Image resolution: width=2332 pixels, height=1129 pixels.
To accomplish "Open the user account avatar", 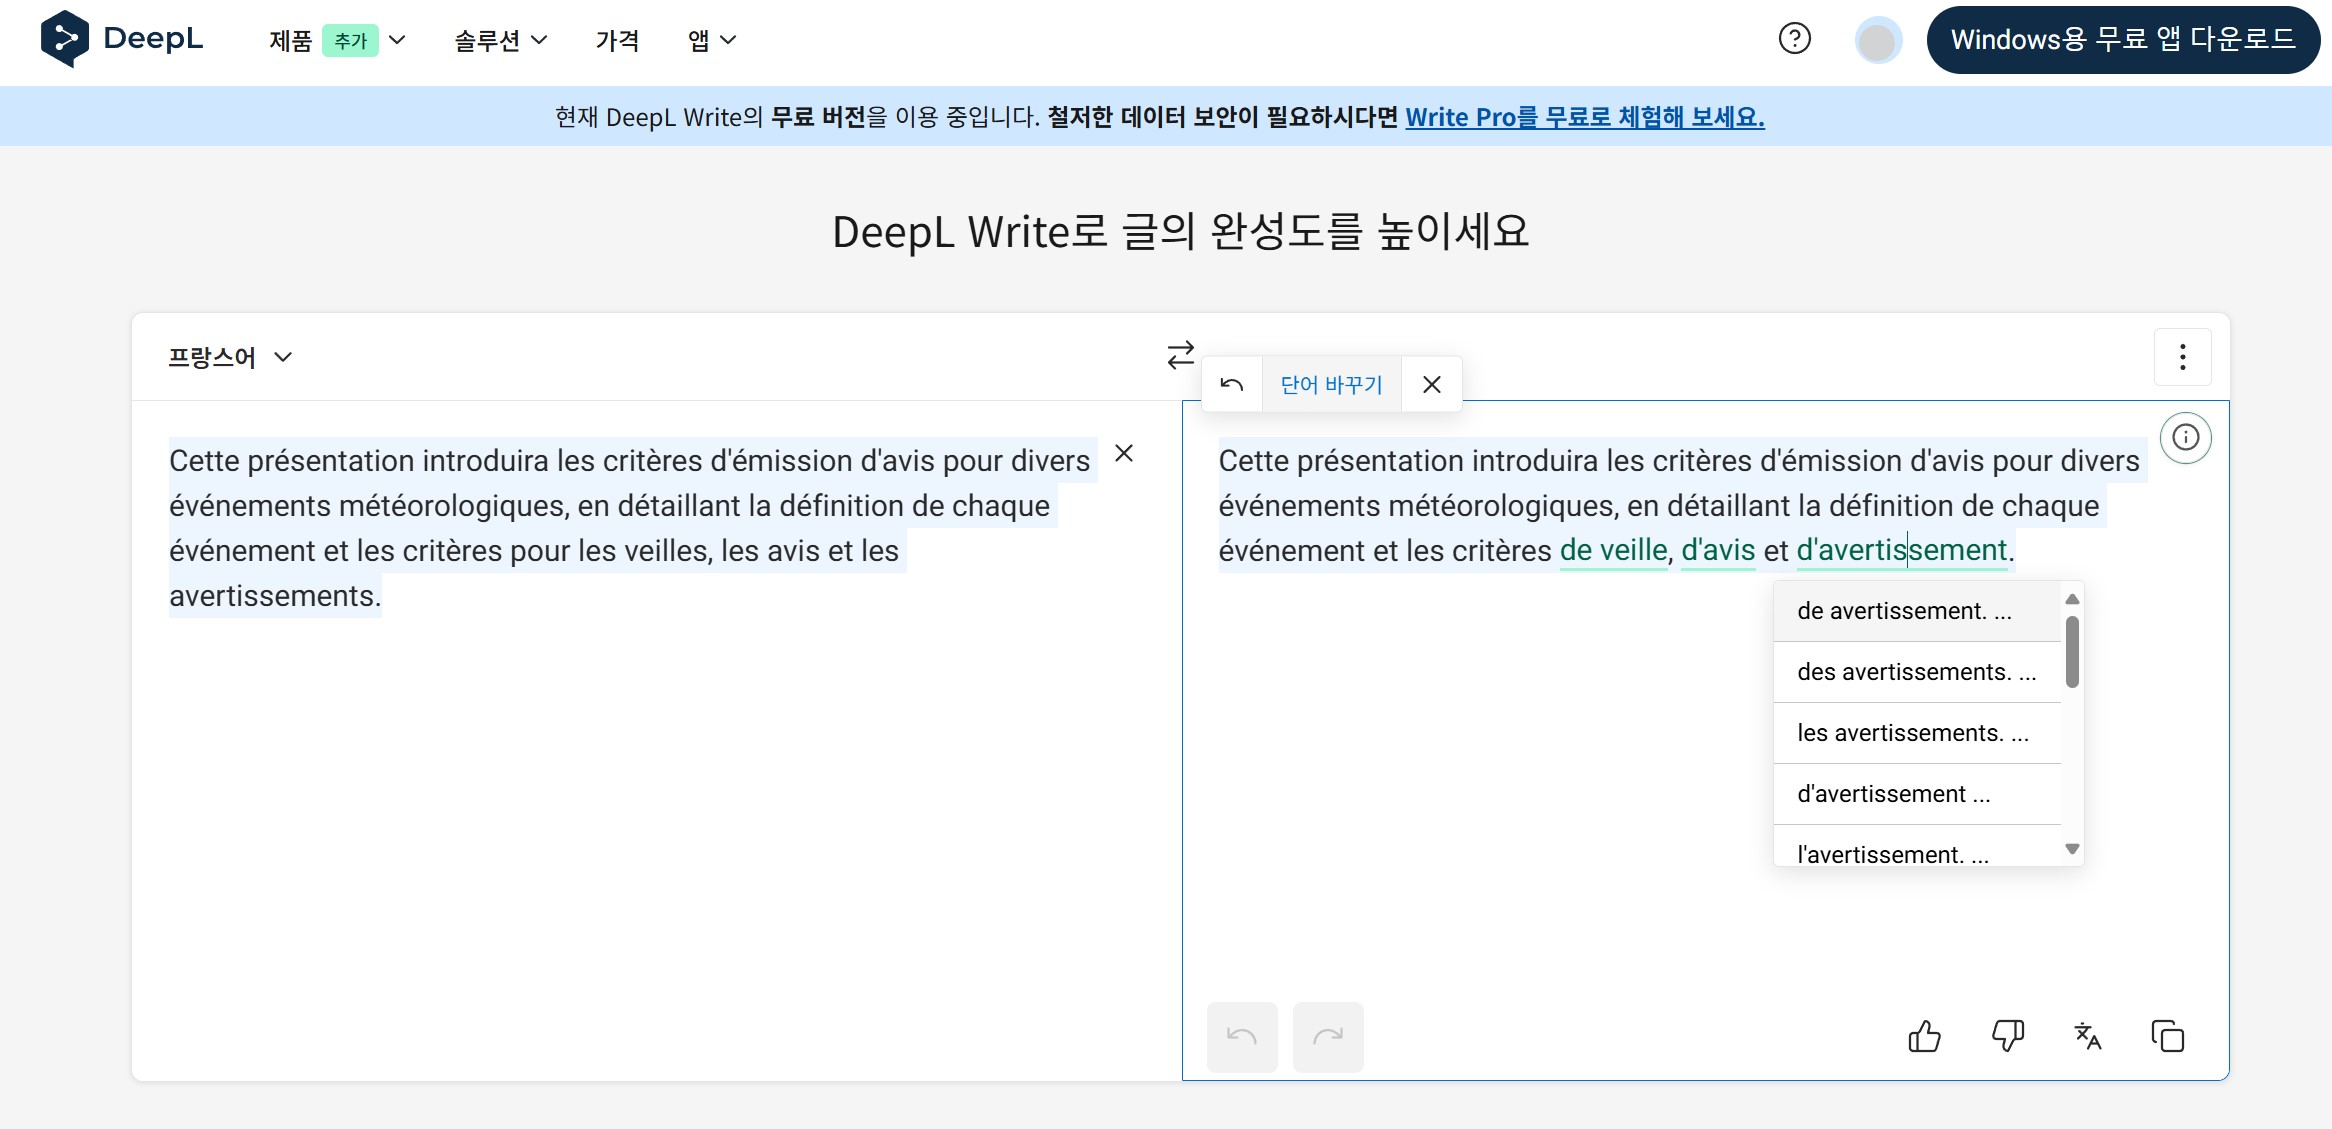I will point(1877,40).
